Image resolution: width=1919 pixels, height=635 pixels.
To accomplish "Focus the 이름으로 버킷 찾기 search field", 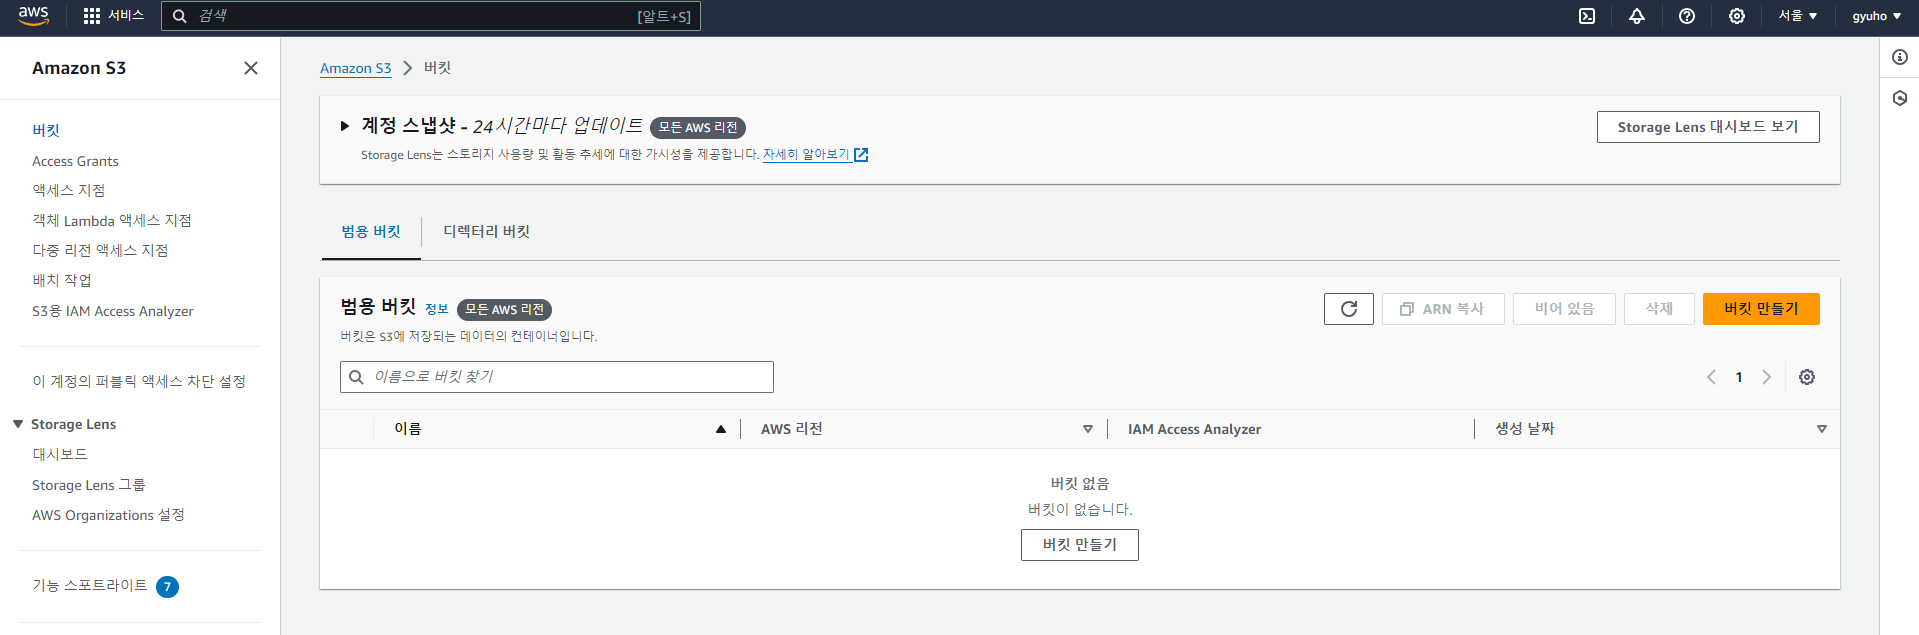I will tap(557, 377).
